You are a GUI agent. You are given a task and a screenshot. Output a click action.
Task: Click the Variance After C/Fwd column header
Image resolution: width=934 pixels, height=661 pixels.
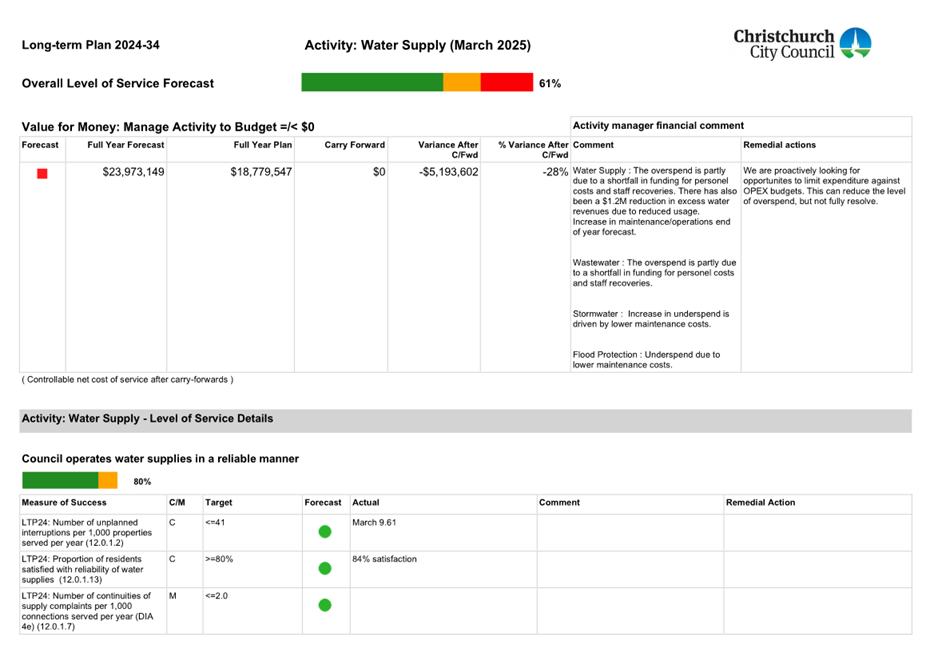tap(448, 149)
